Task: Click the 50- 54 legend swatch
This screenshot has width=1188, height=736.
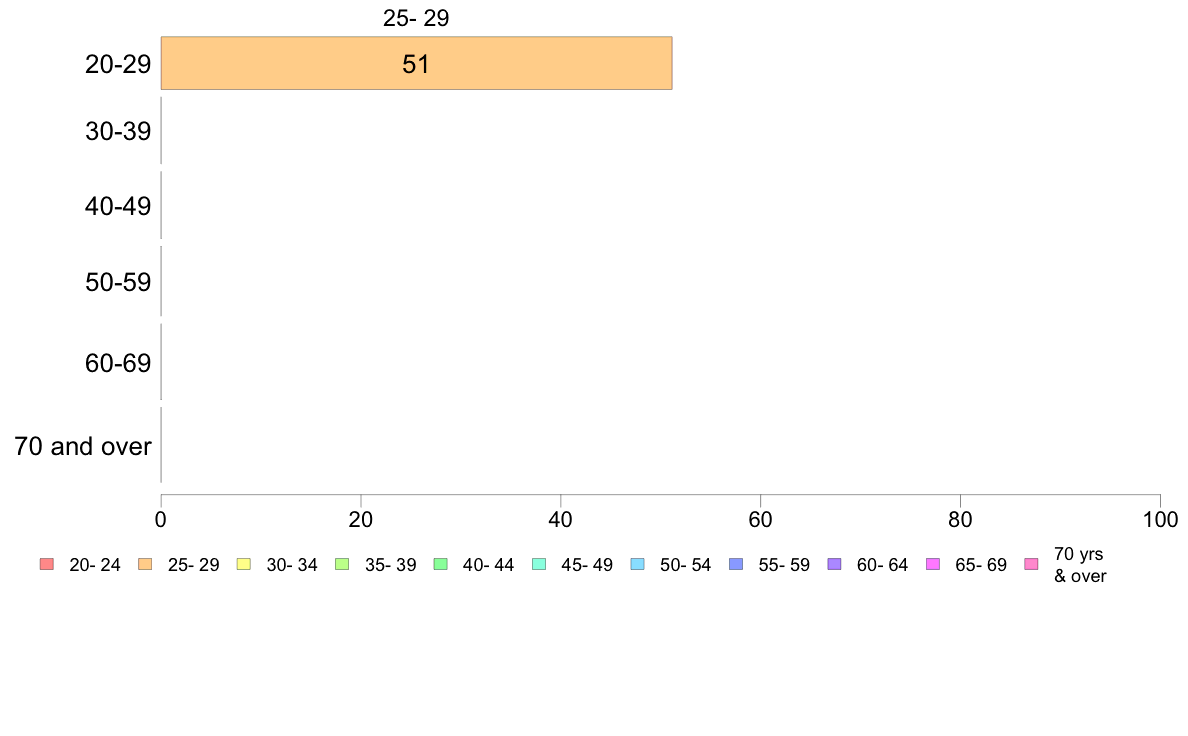Action: [x=637, y=564]
